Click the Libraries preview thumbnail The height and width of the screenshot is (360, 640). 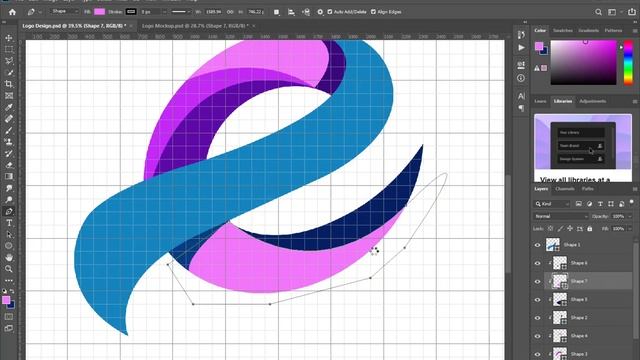[583, 142]
